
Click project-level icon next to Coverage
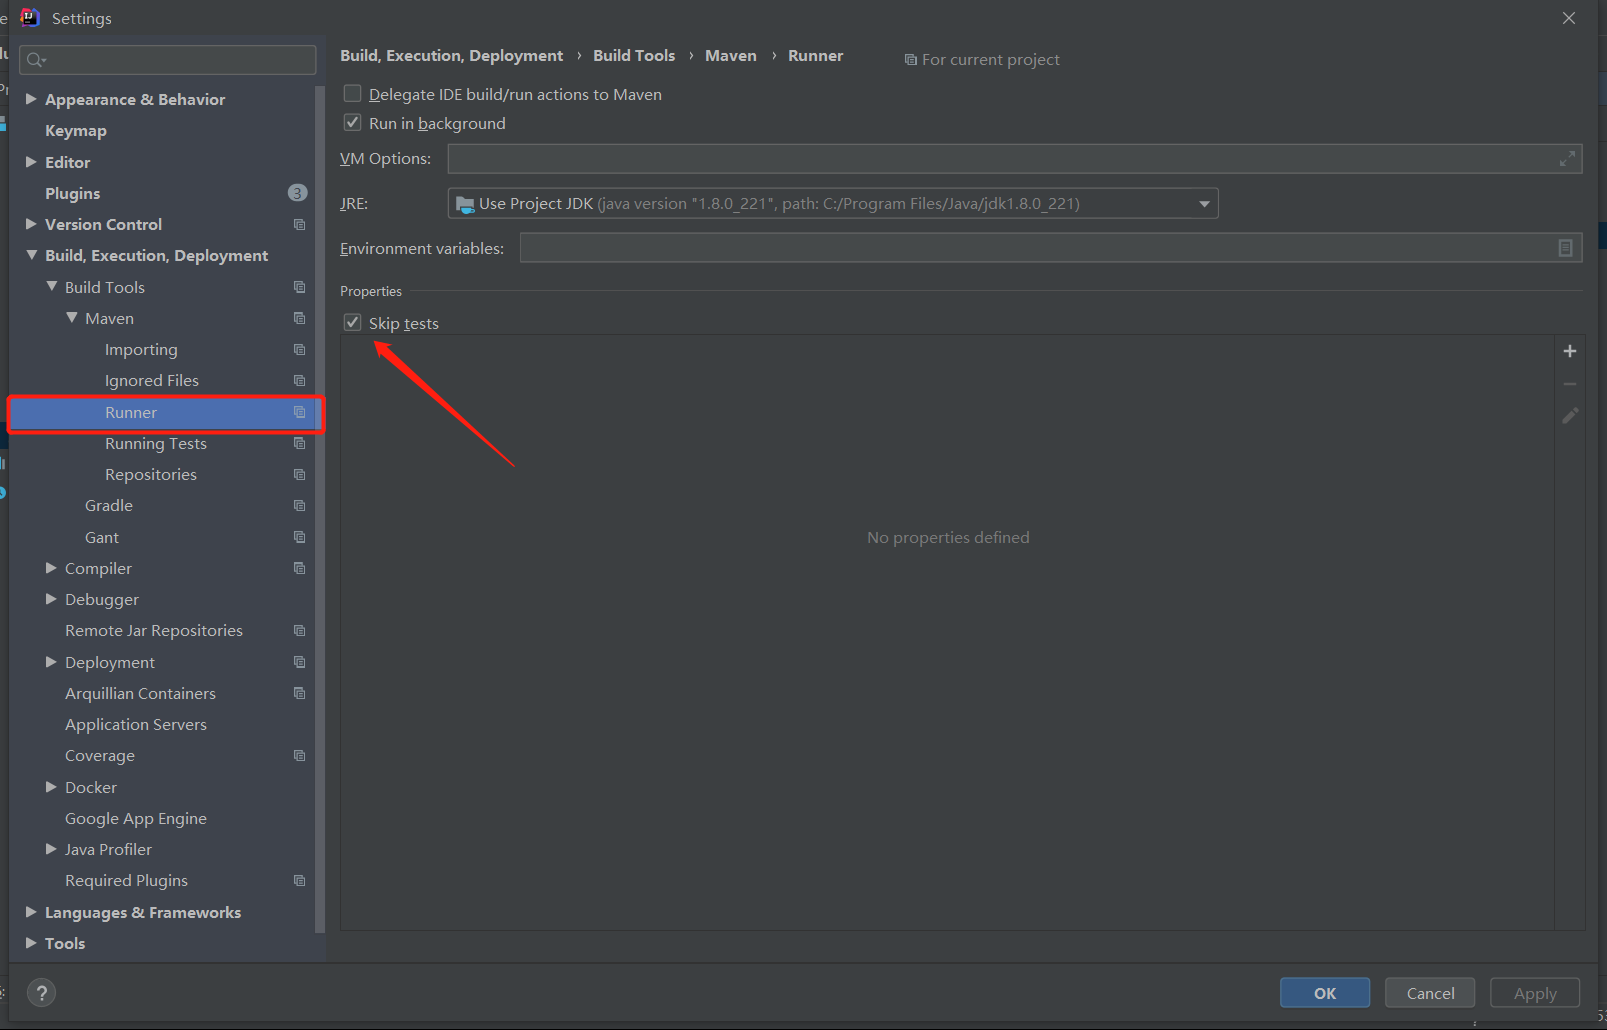click(299, 756)
